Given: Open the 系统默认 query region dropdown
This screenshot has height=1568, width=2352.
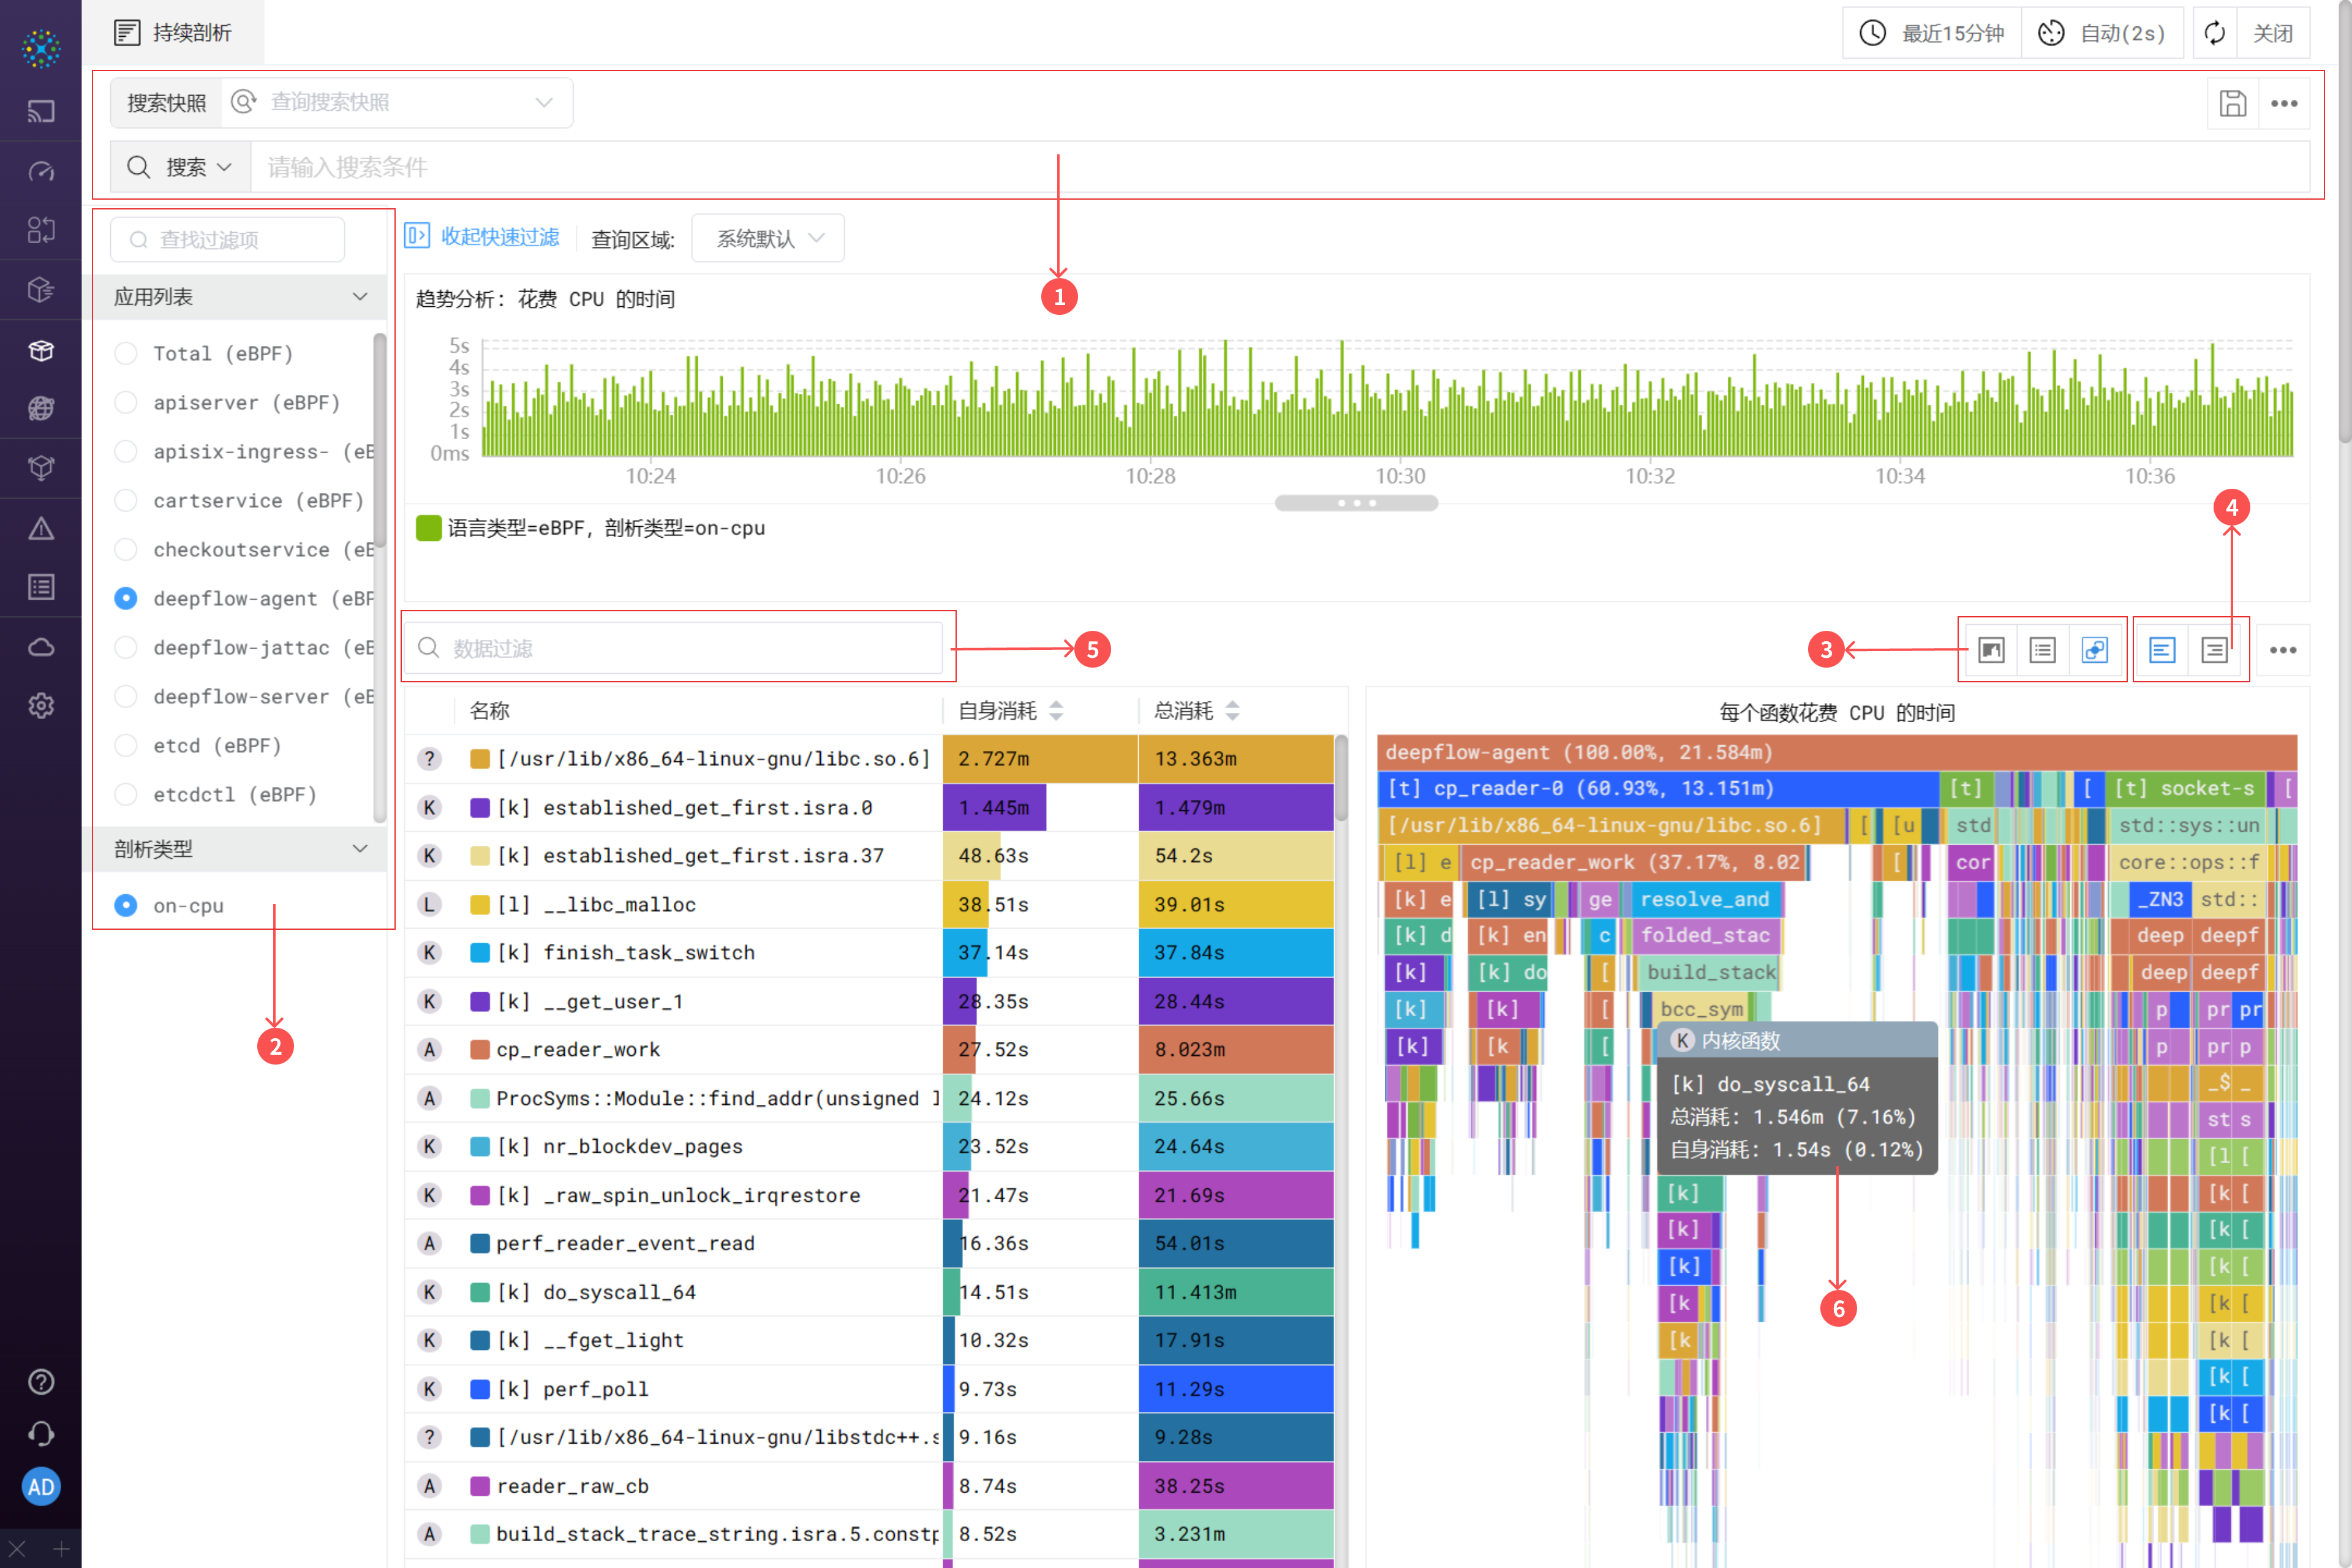Looking at the screenshot, I should (768, 238).
